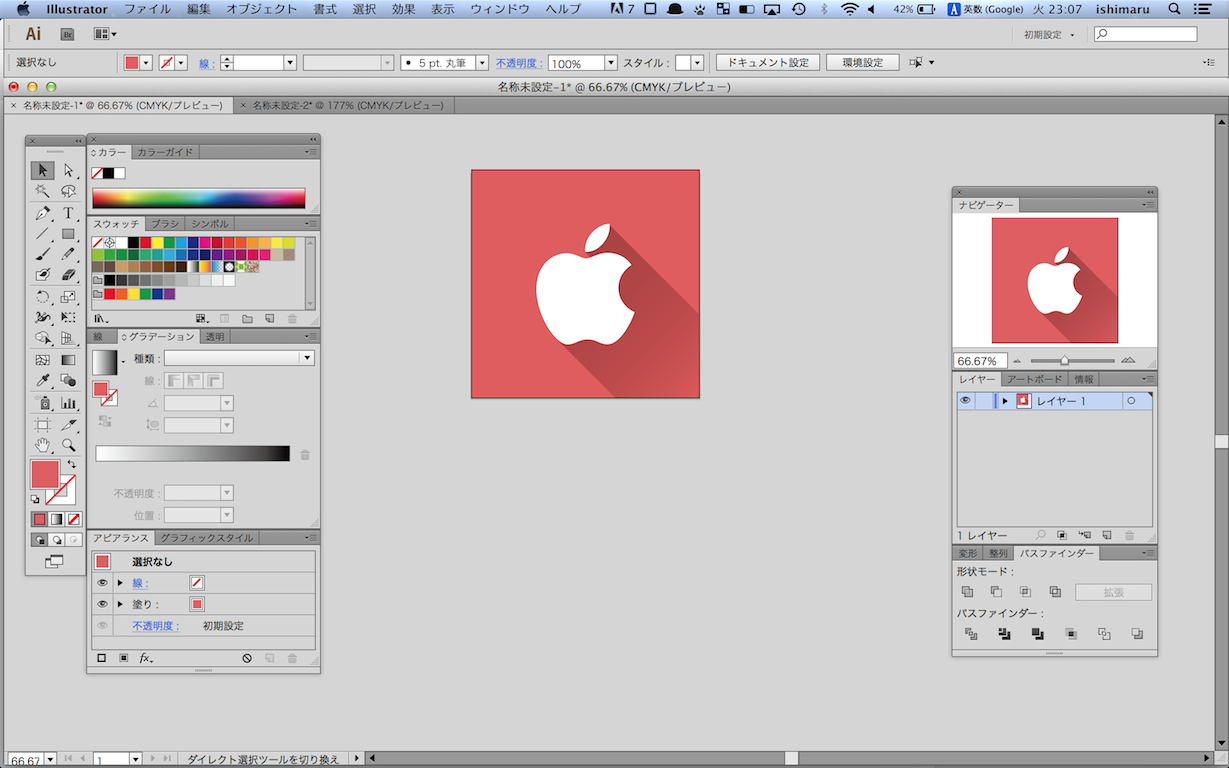Click the 拡張 button in Pathfinder panel
The width and height of the screenshot is (1229, 768).
[1113, 592]
